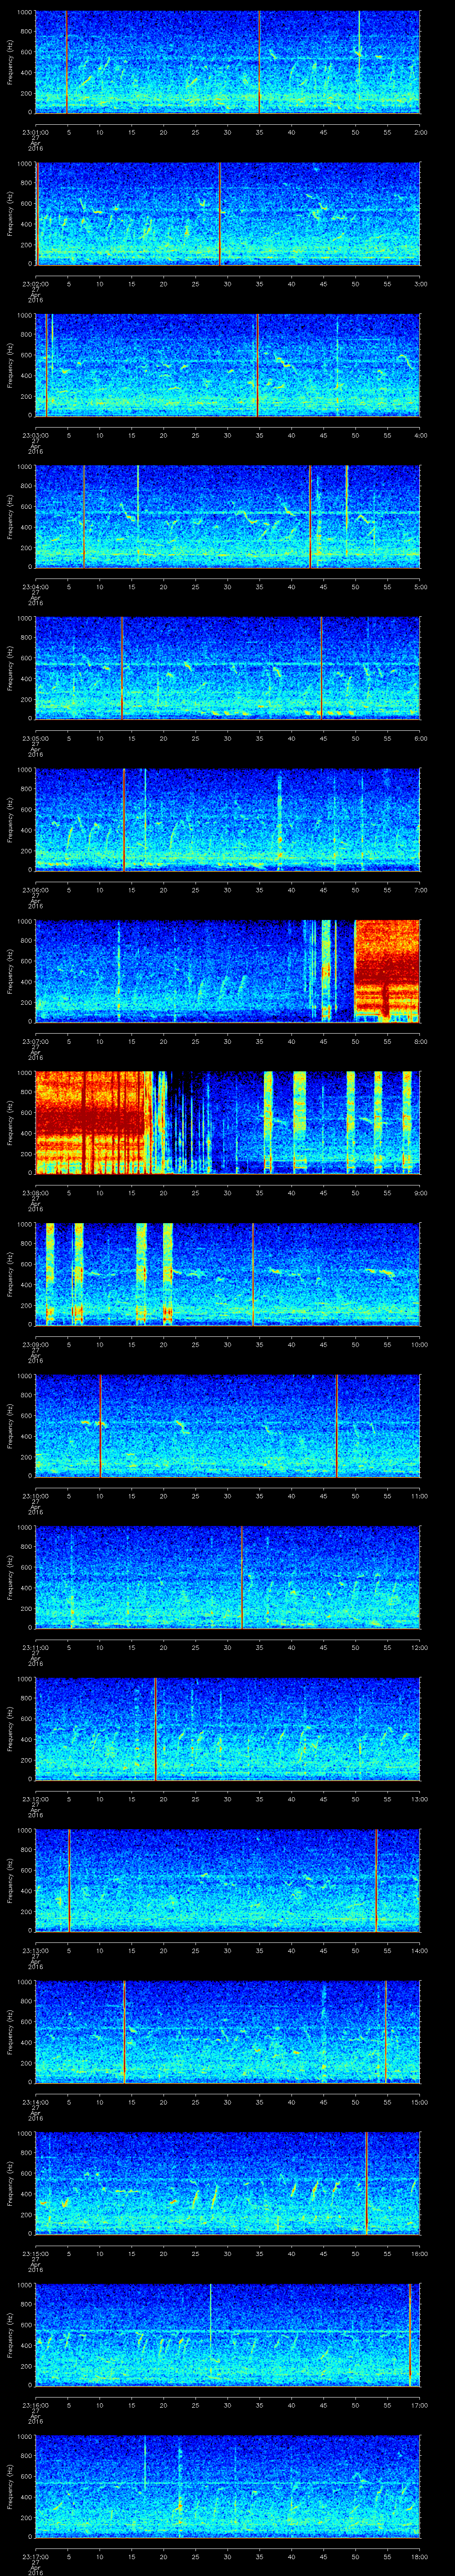The image size is (455, 2576).
Task: Select the spectrogram panel starting at 23:12:00
Action: [228, 1728]
